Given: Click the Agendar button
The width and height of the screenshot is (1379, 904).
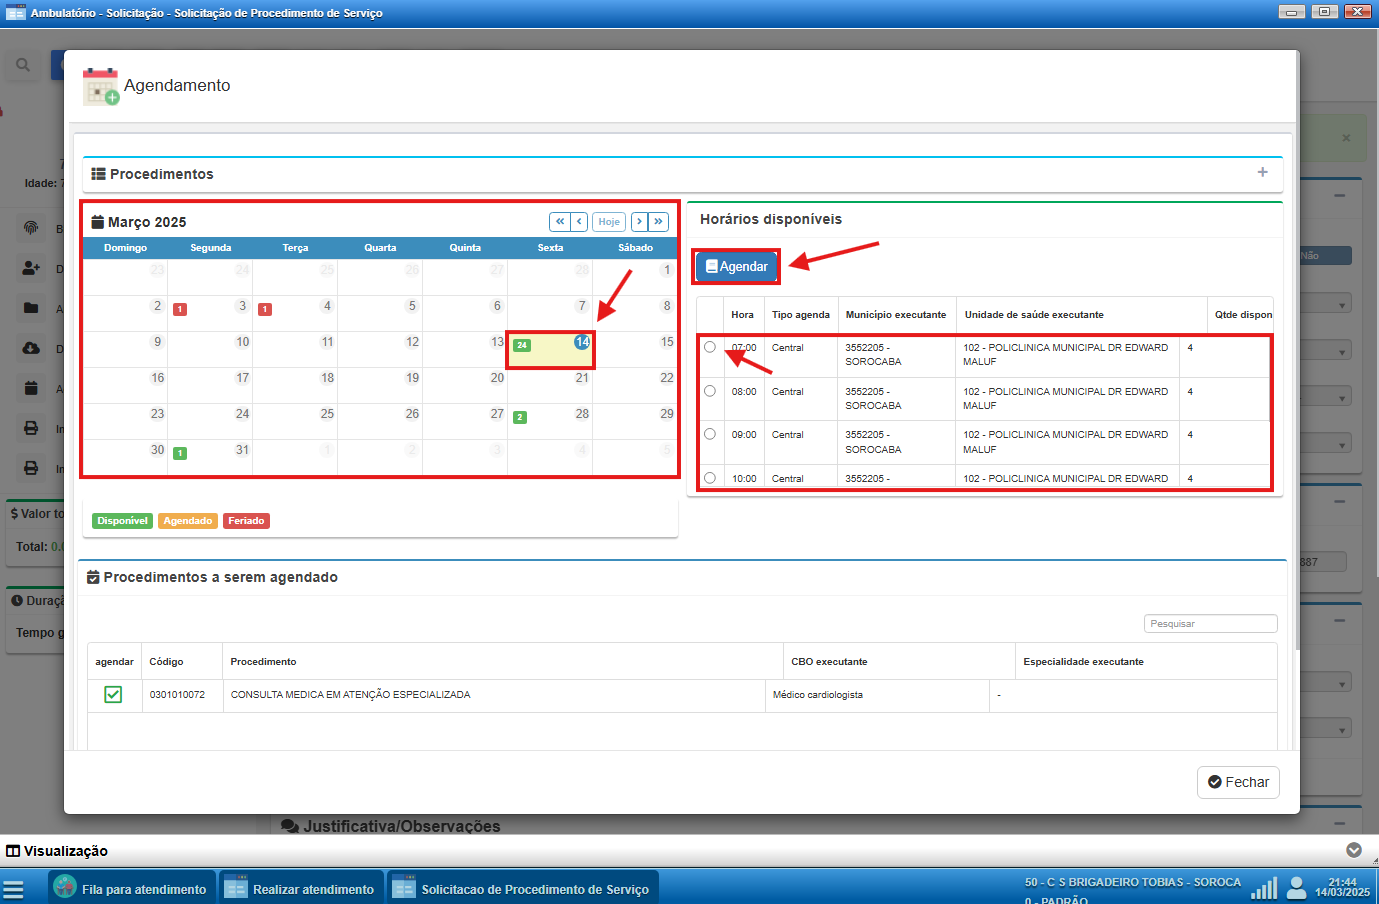Looking at the screenshot, I should click(736, 267).
